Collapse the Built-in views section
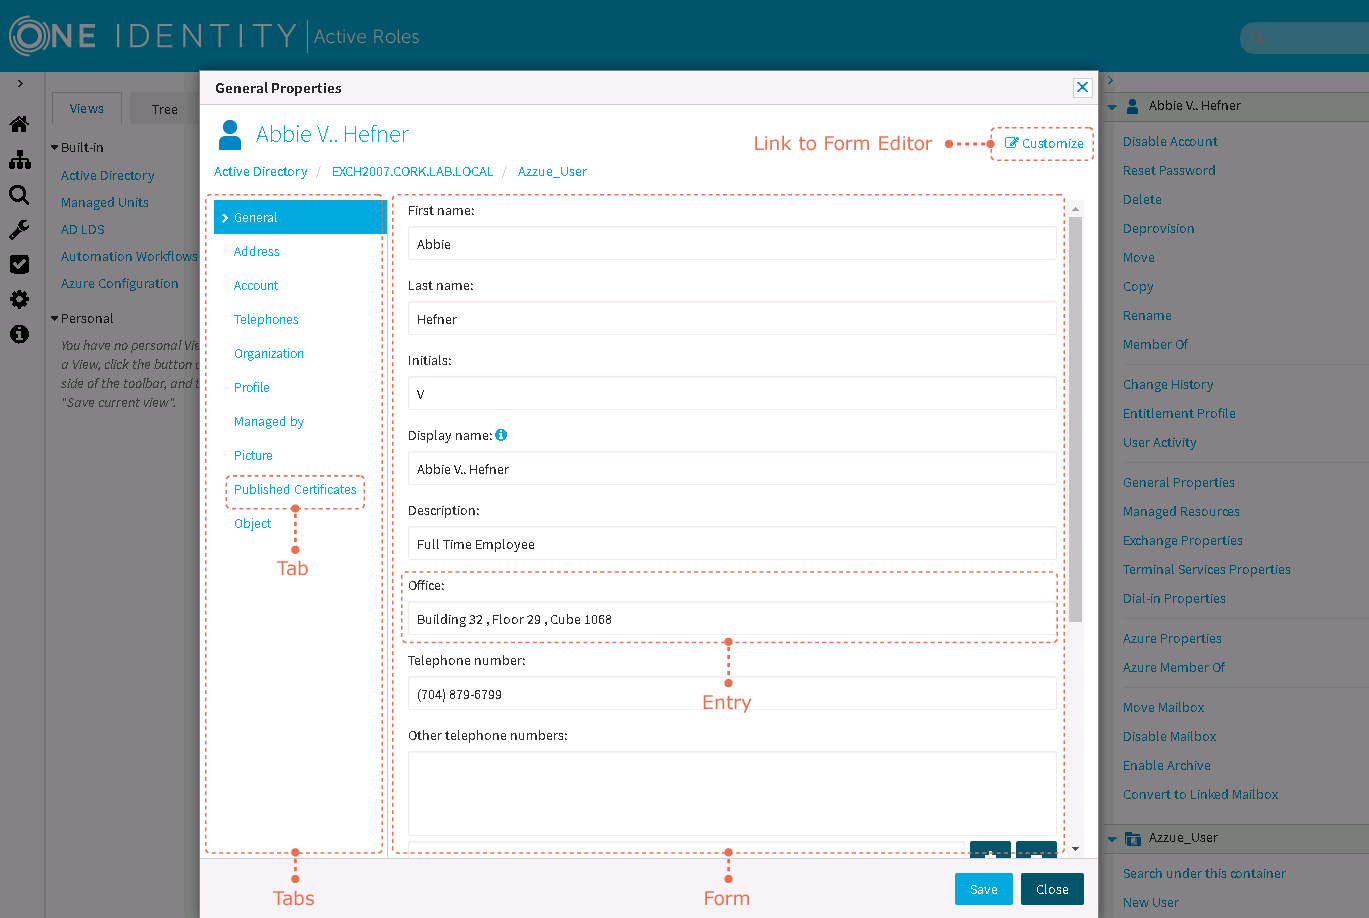Viewport: 1369px width, 918px height. (x=56, y=148)
